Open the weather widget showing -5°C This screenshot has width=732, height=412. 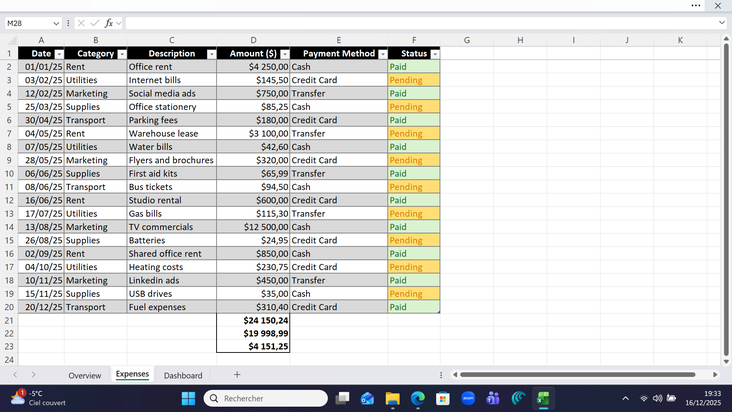pos(38,398)
